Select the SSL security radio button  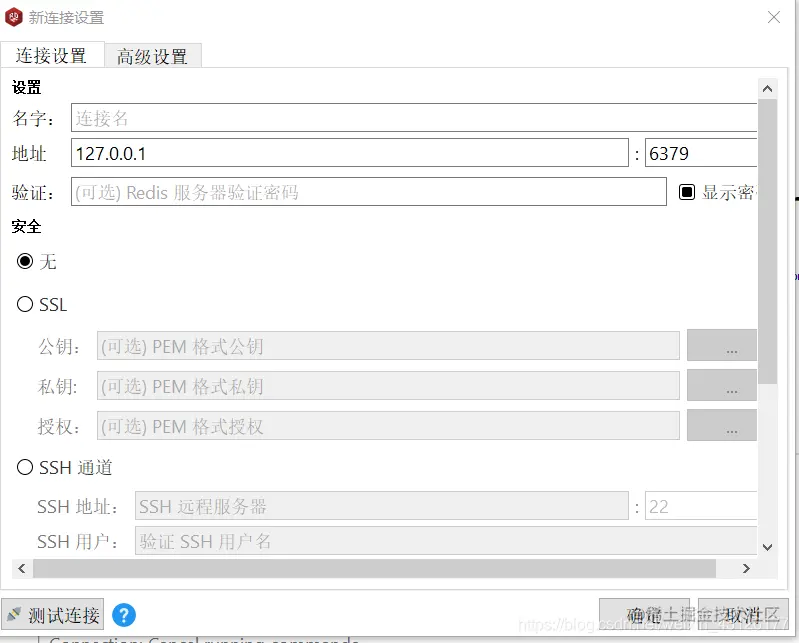[x=25, y=305]
